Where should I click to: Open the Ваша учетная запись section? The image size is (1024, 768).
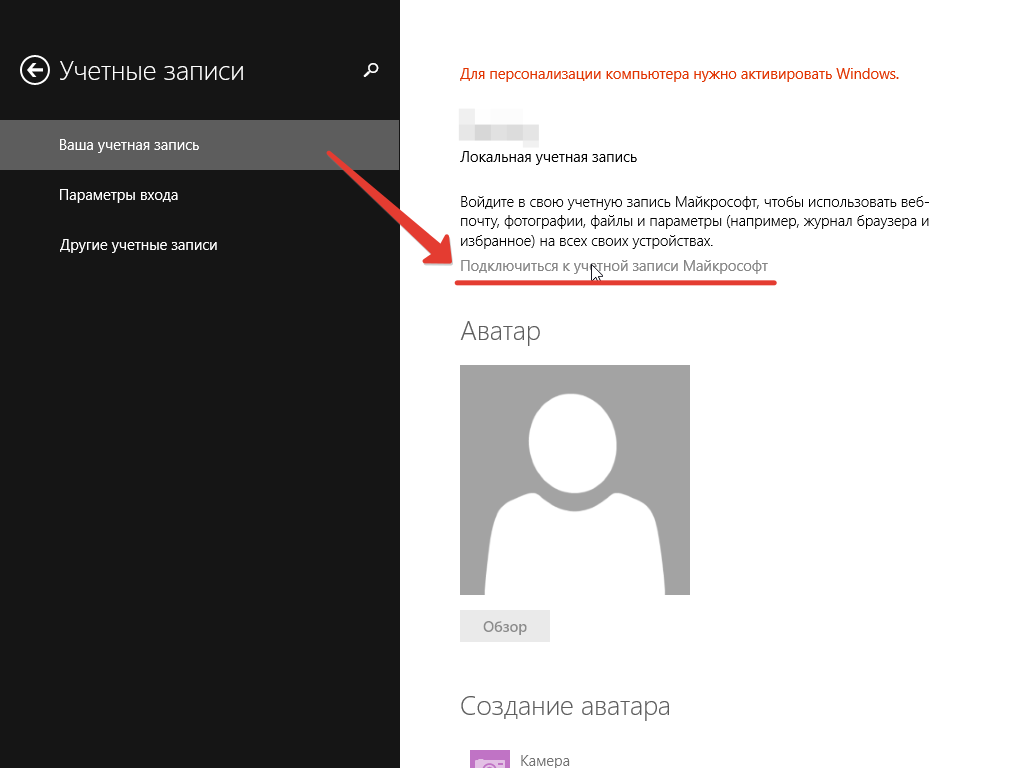point(129,145)
